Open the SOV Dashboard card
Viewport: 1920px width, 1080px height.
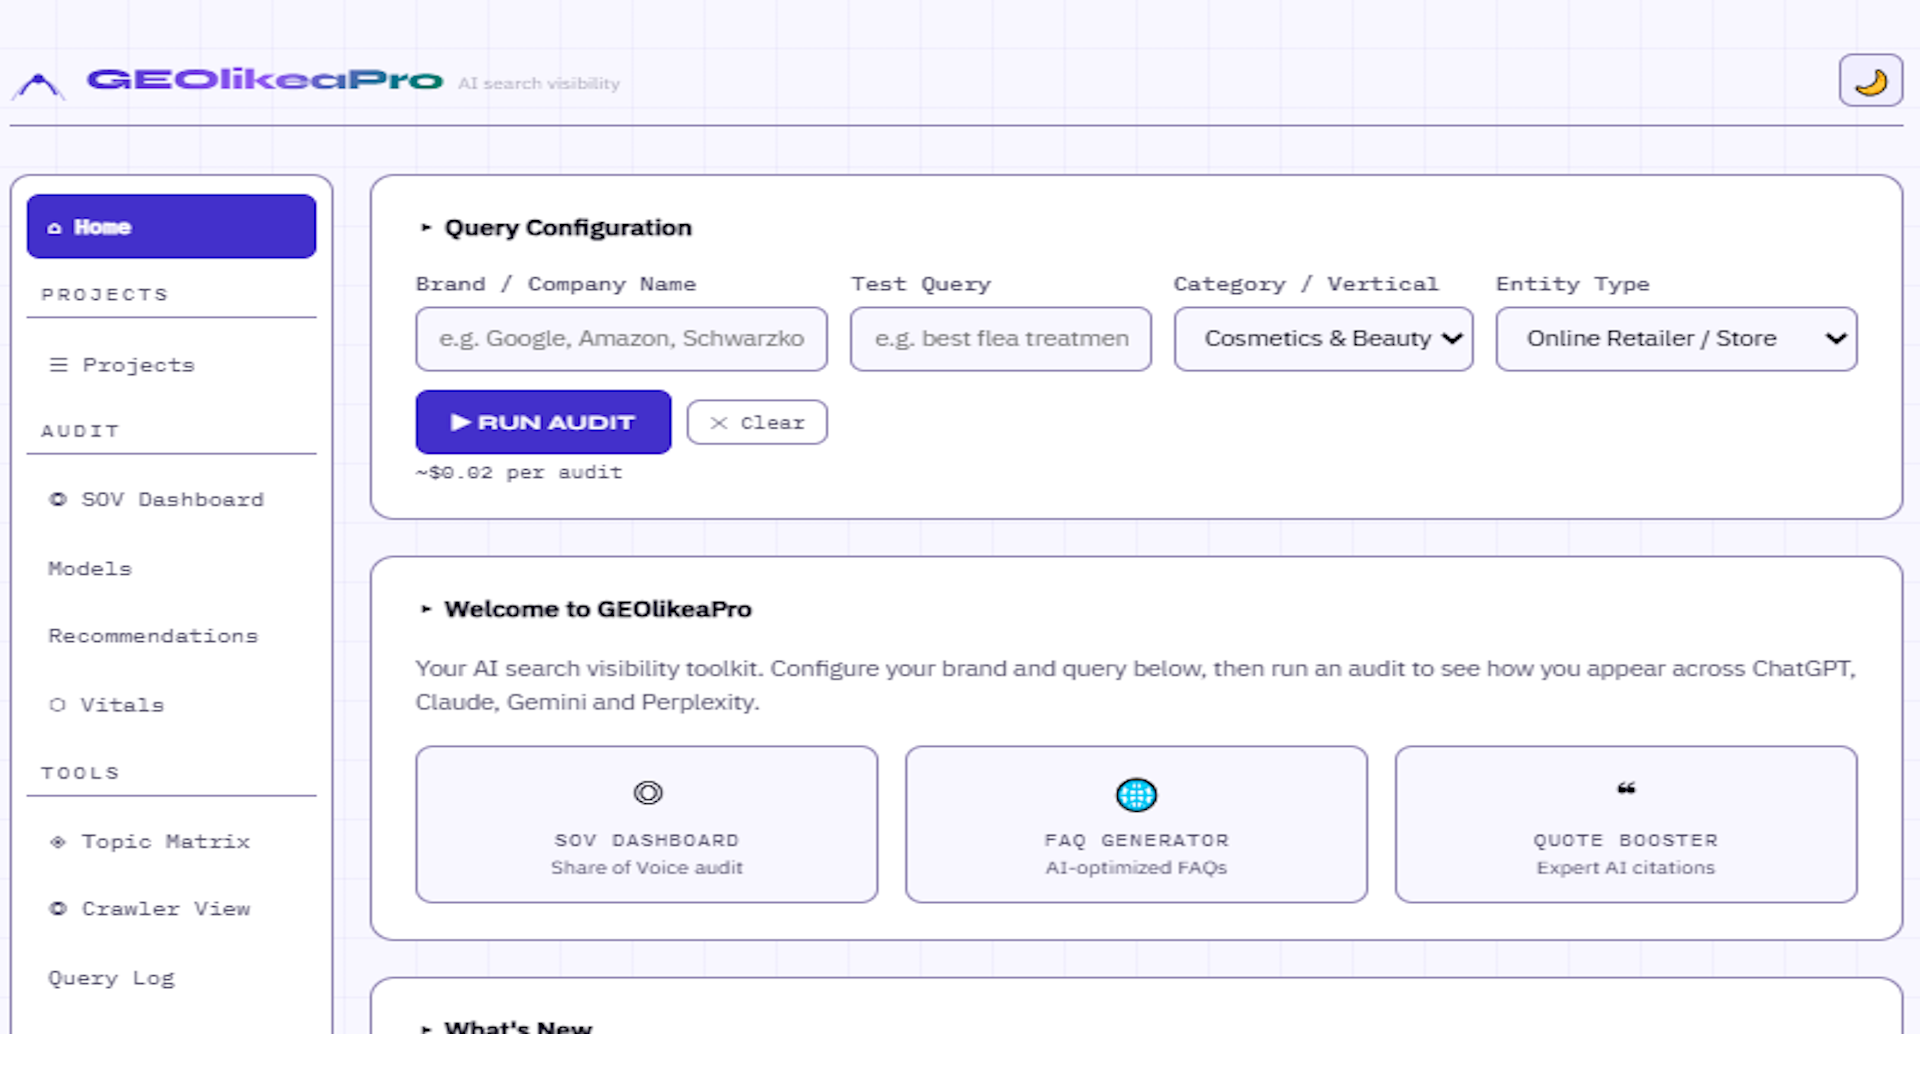point(647,824)
